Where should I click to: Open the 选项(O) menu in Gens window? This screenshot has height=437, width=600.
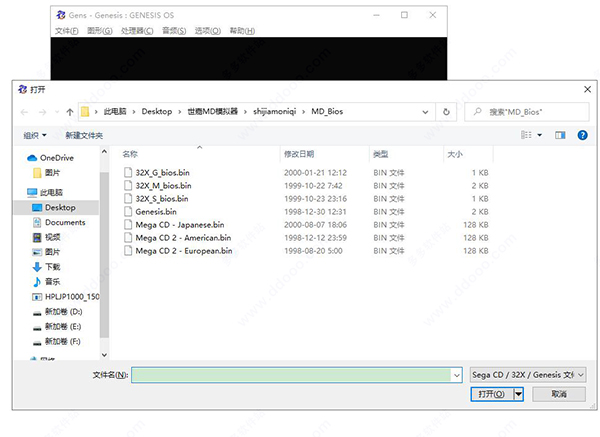(x=208, y=31)
